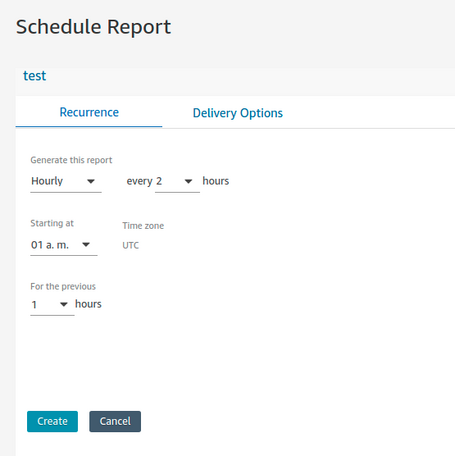Open the For the previous 1 hours dropdown
455x456 pixels.
point(52,305)
